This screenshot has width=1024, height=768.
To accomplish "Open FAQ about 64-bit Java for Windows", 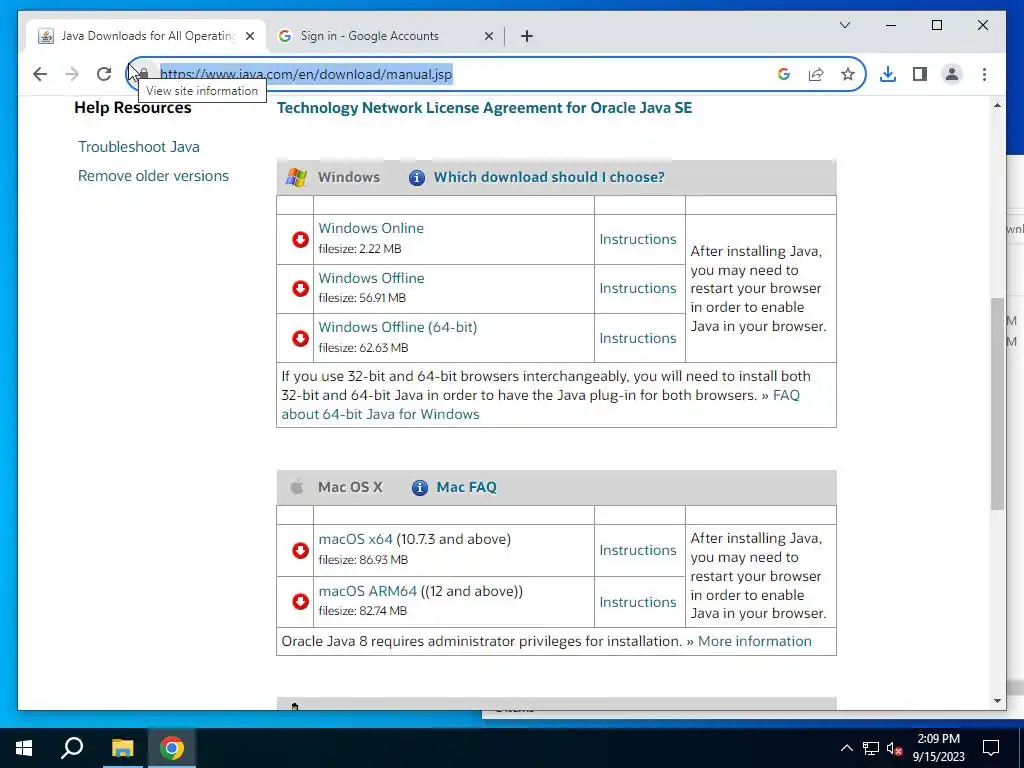I will point(380,414).
